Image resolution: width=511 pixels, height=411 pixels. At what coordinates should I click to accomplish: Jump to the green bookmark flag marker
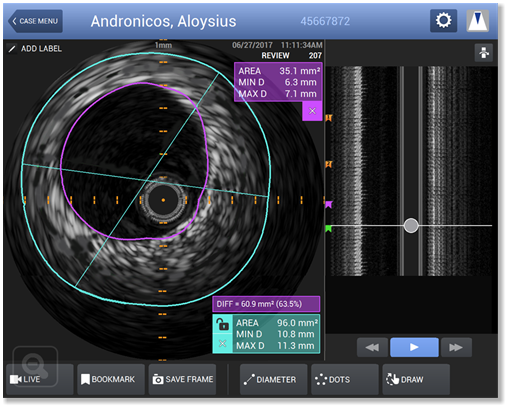329,229
